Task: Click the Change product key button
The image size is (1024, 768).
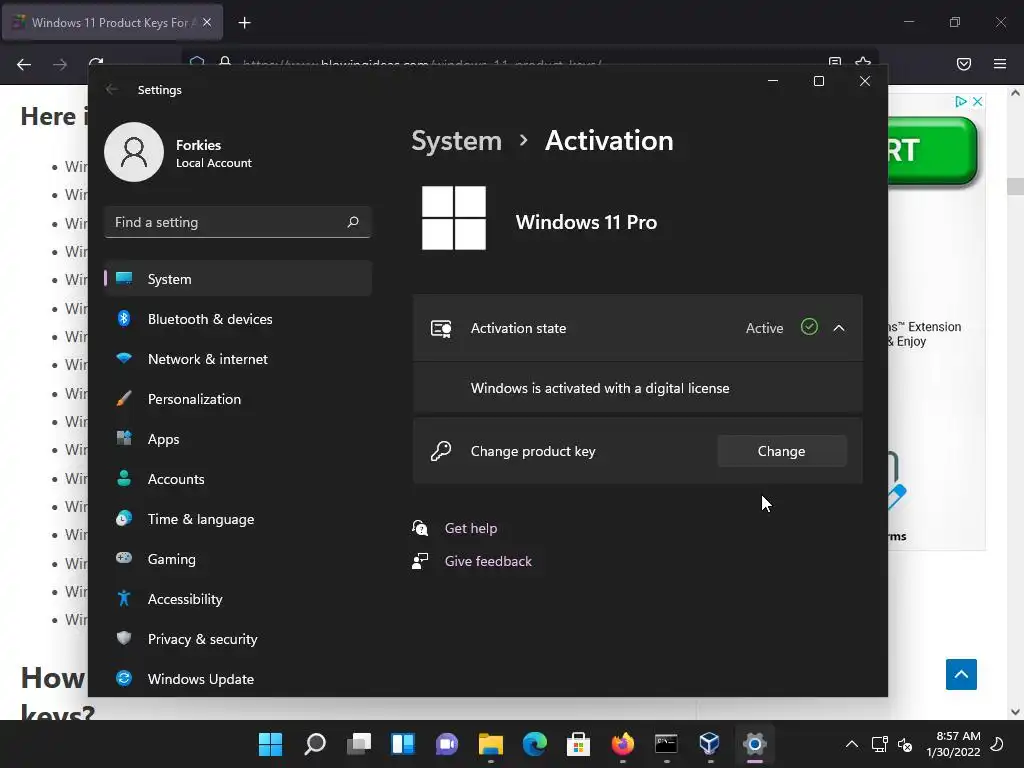Action: [x=782, y=451]
